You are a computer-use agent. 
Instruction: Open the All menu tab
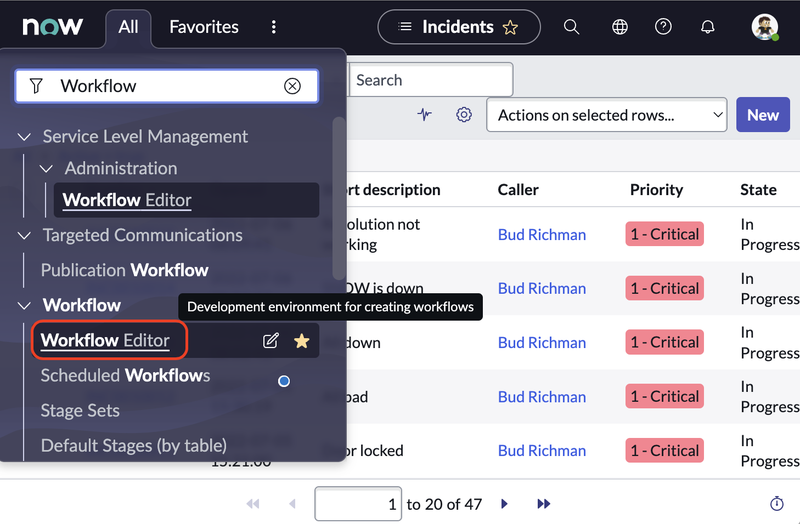click(128, 27)
